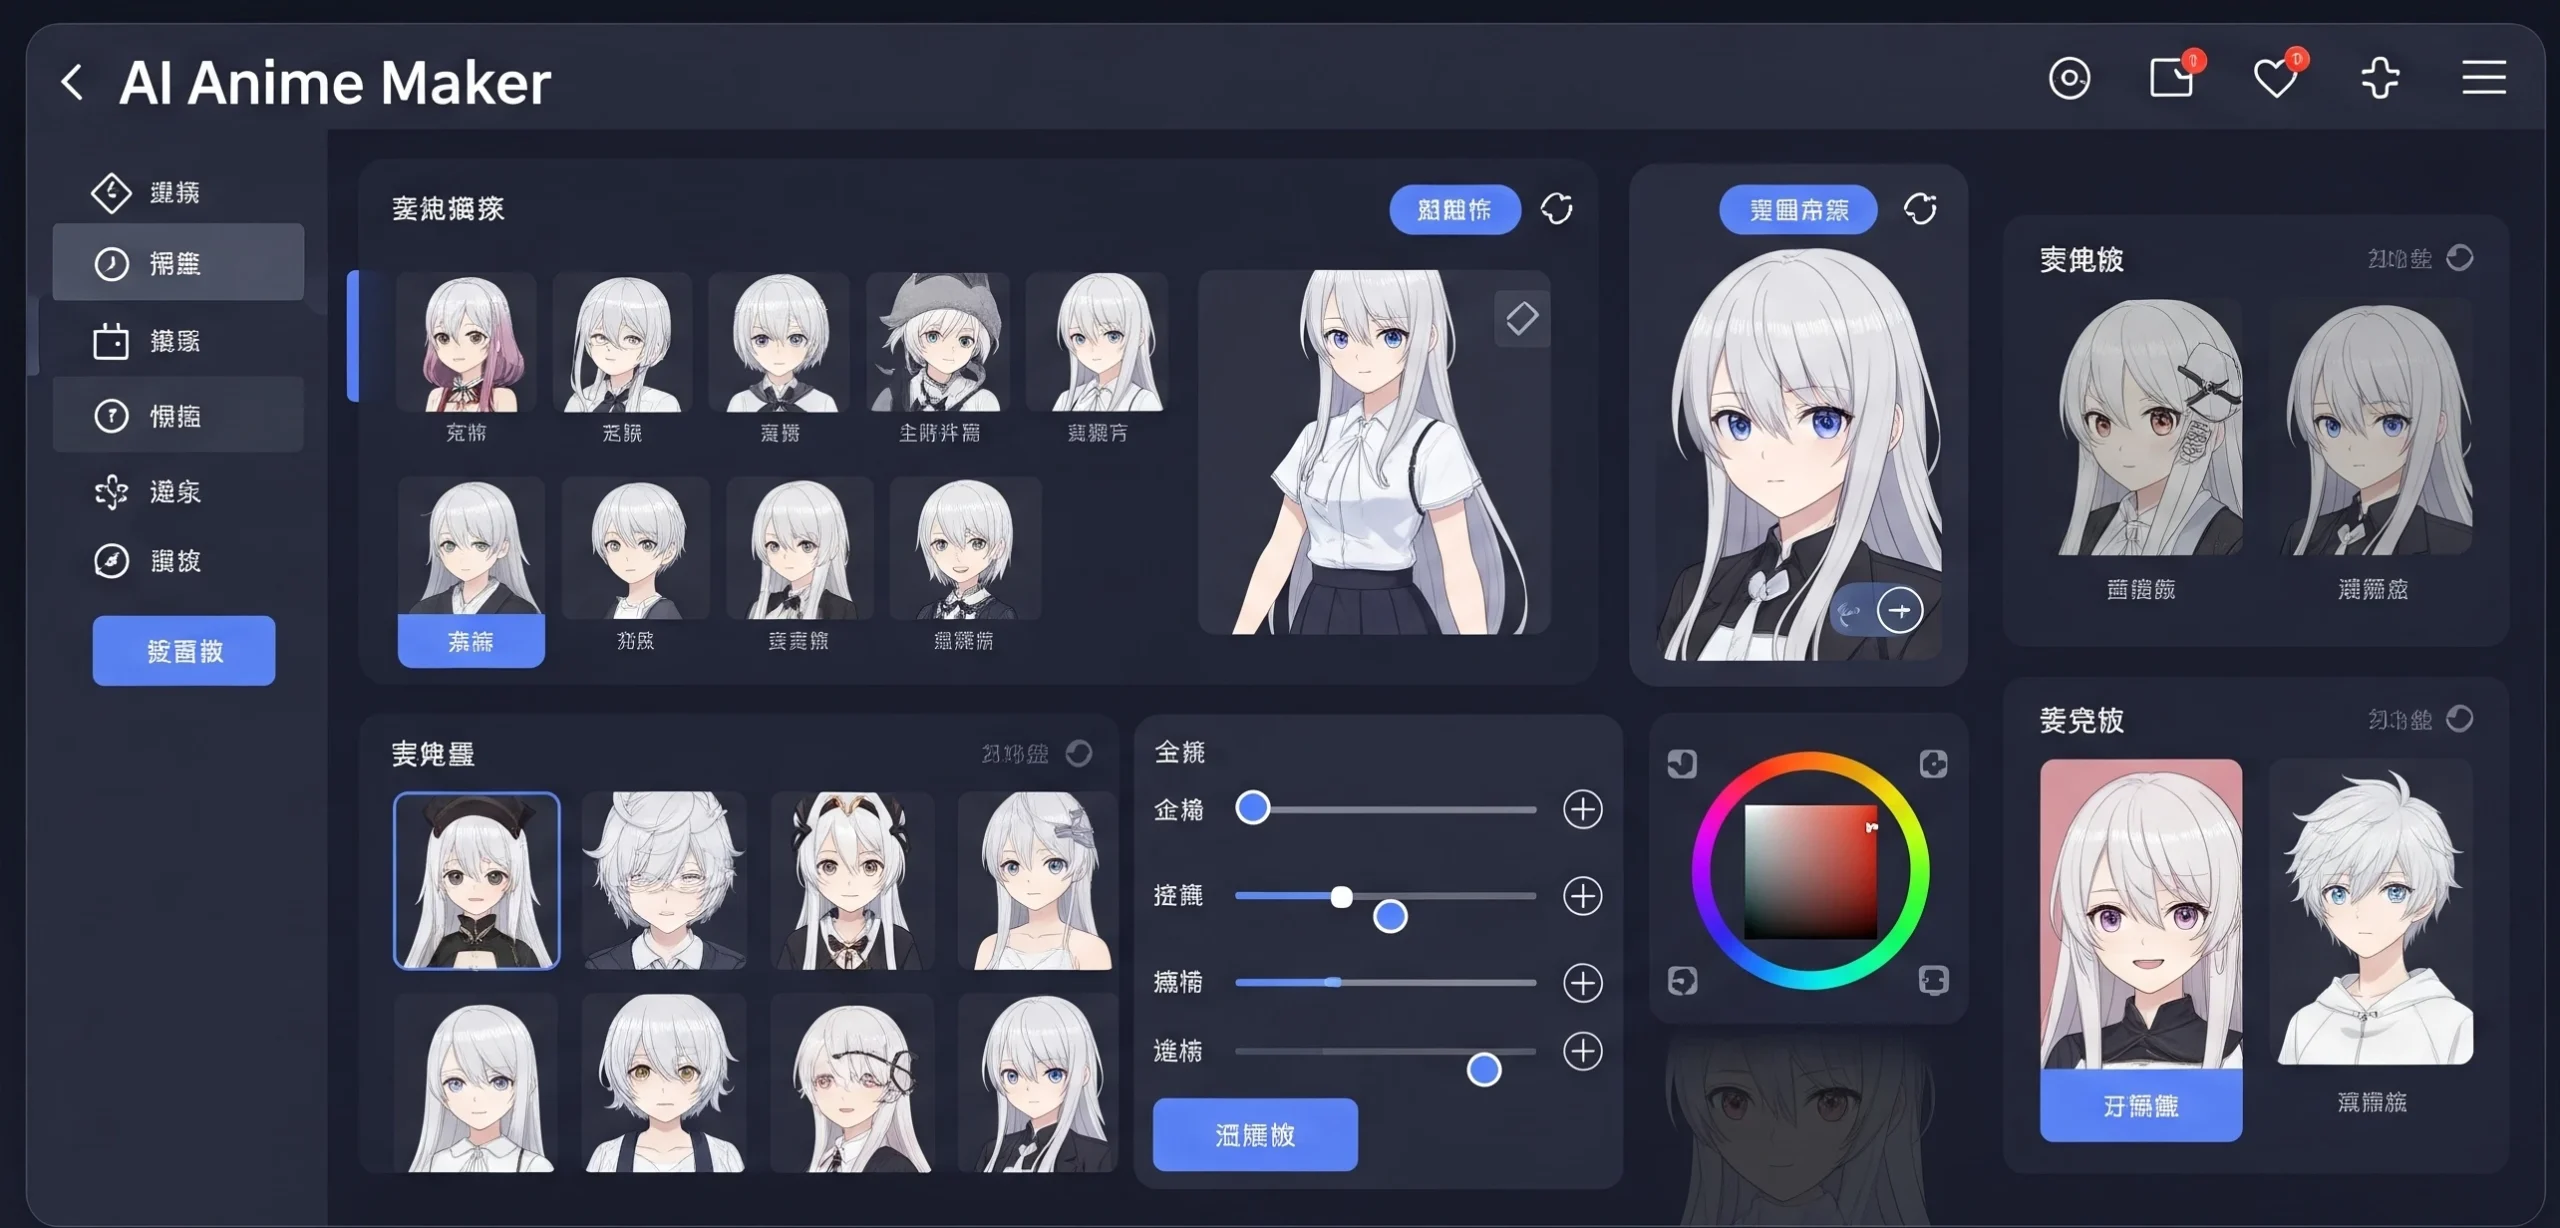Click the circular target icon in header

coord(2069,78)
